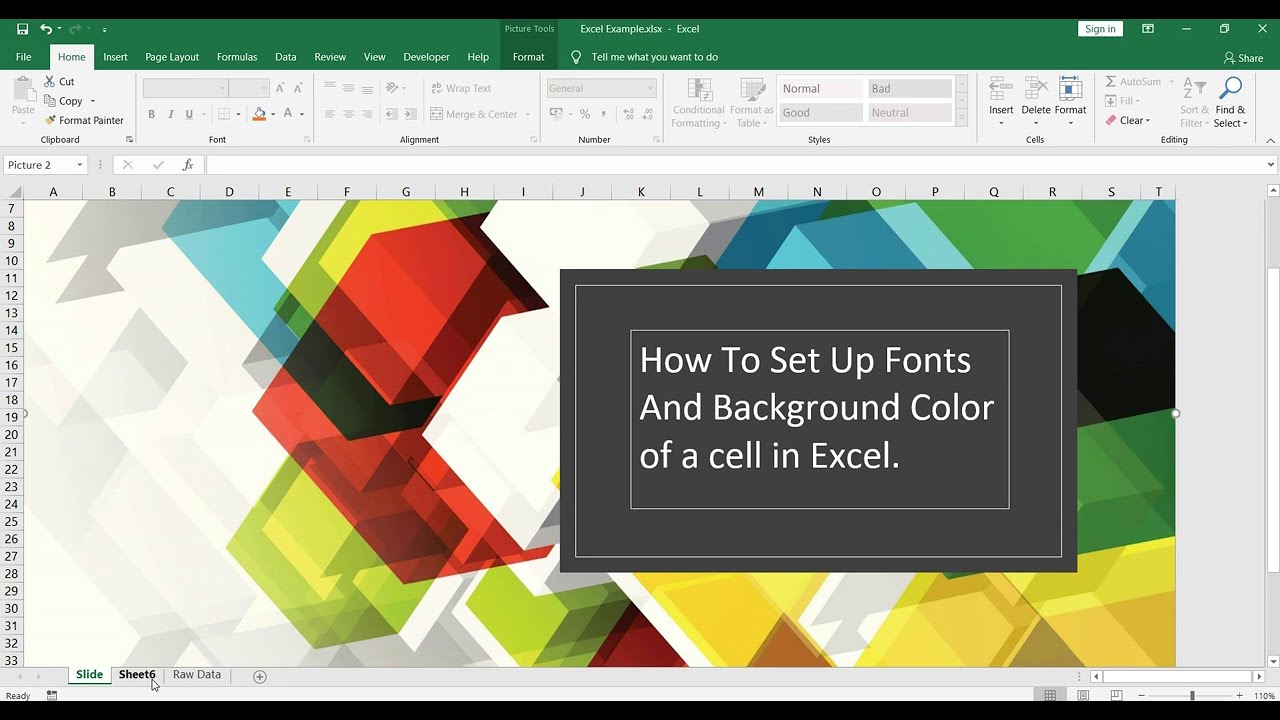Click the Save icon in quick access toolbar
This screenshot has height=720, width=1280.
tap(22, 29)
